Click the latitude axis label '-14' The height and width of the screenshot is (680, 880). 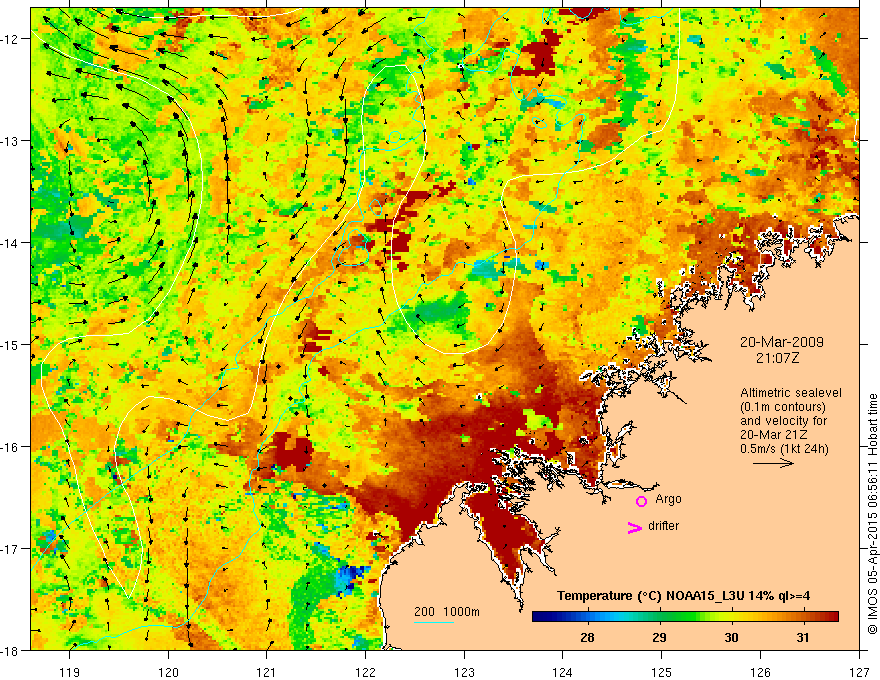coord(11,243)
